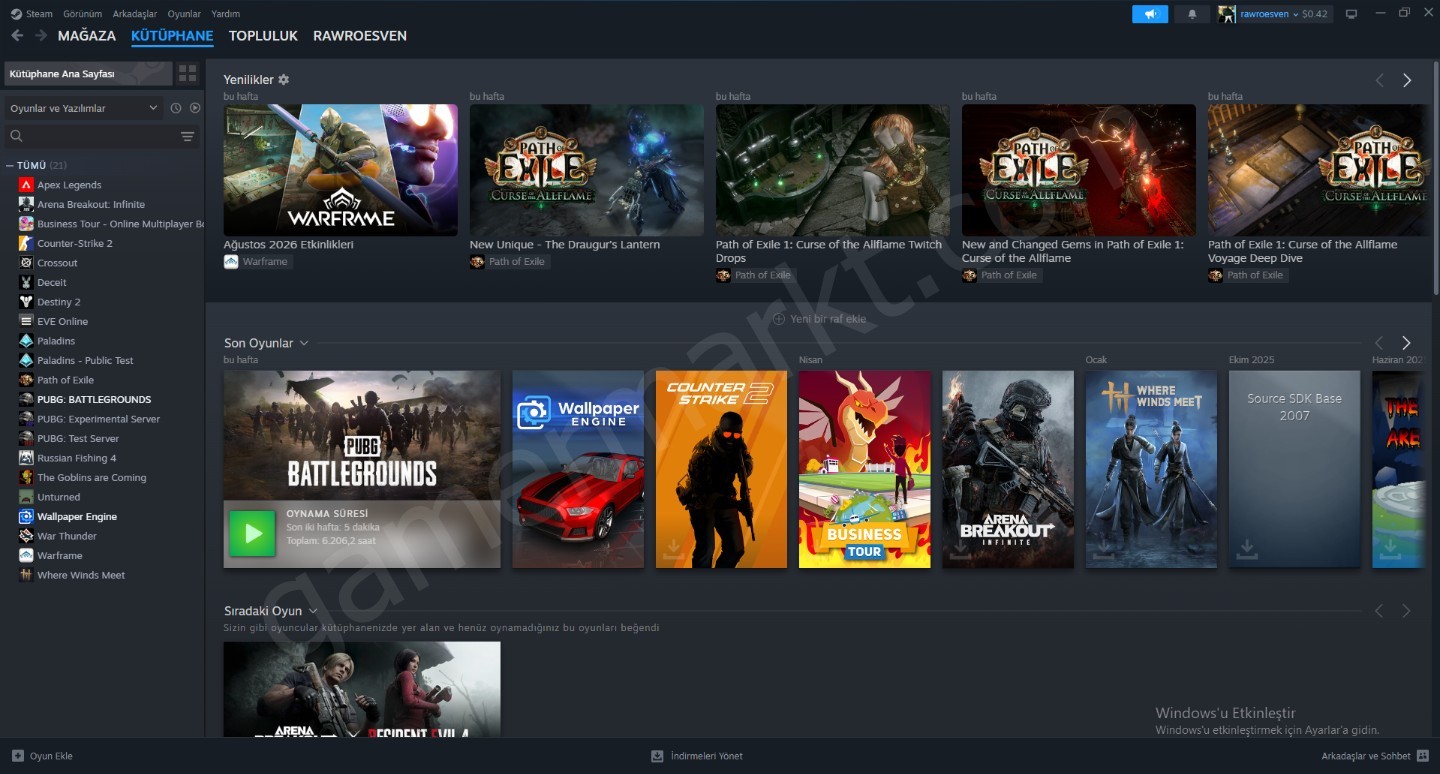Screen dimensions: 1440x774
Task: Open Oyunlar ve Yazılımlar filter dropdown
Action: pyautogui.click(x=83, y=108)
